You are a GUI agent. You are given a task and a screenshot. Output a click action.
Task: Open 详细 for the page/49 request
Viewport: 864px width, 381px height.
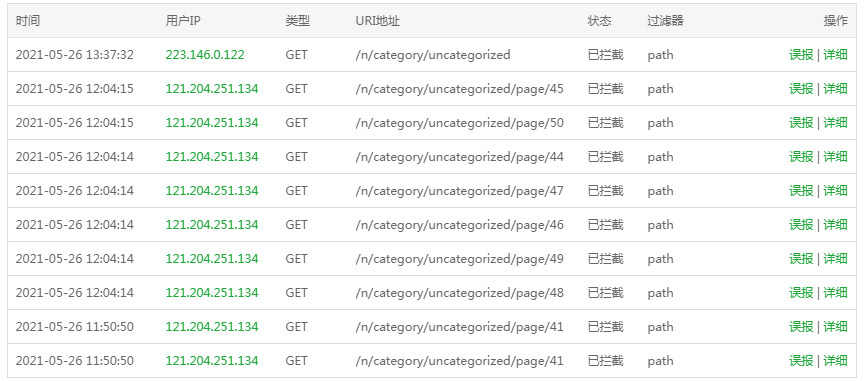tap(835, 259)
